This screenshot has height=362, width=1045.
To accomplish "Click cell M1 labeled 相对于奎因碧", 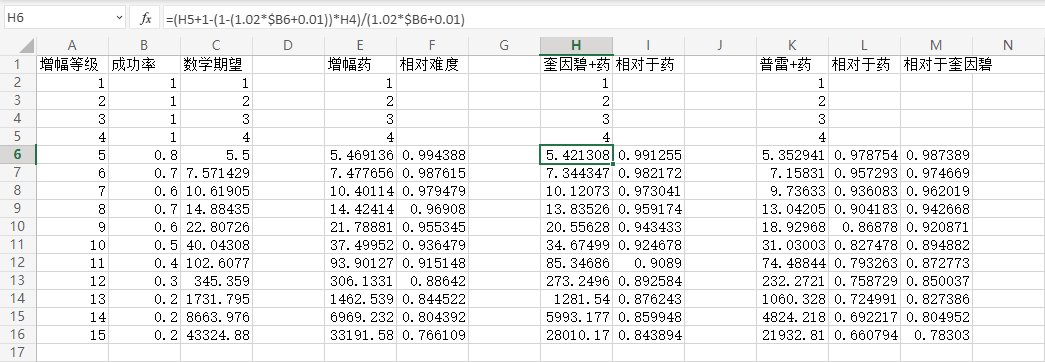I will [936, 65].
